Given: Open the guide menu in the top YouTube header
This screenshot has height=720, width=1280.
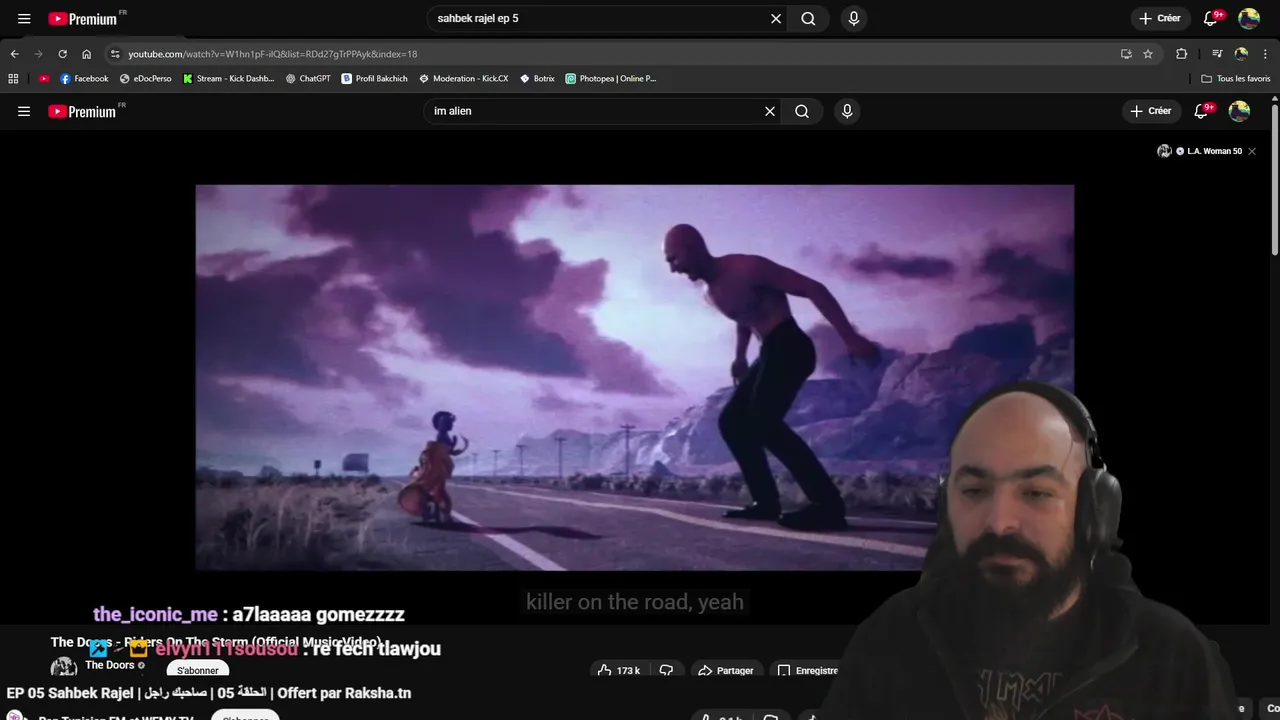Looking at the screenshot, I should click(24, 18).
